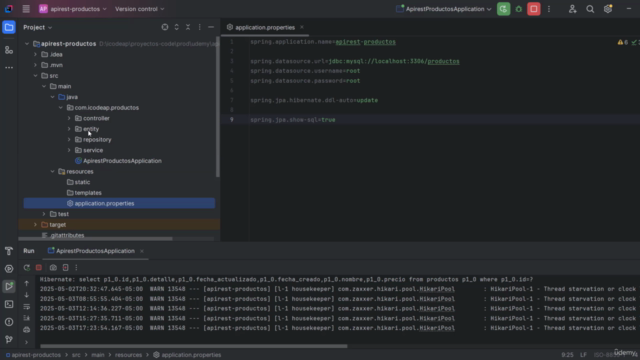Stop the running application red button
This screenshot has width=640, height=360.
[x=533, y=9]
